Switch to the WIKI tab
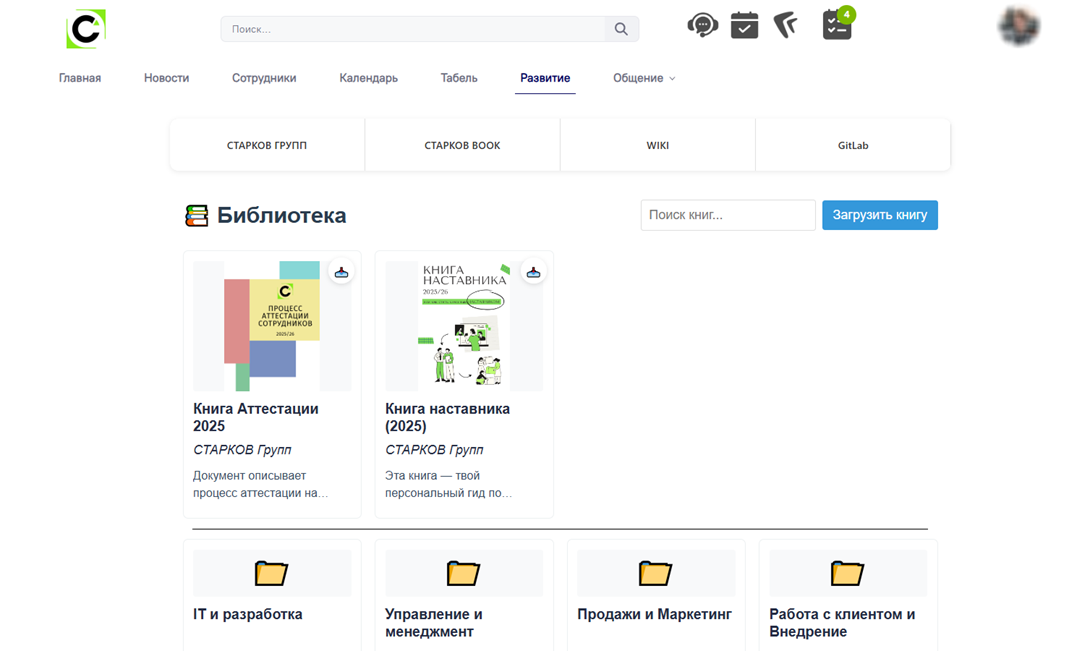 pos(657,145)
